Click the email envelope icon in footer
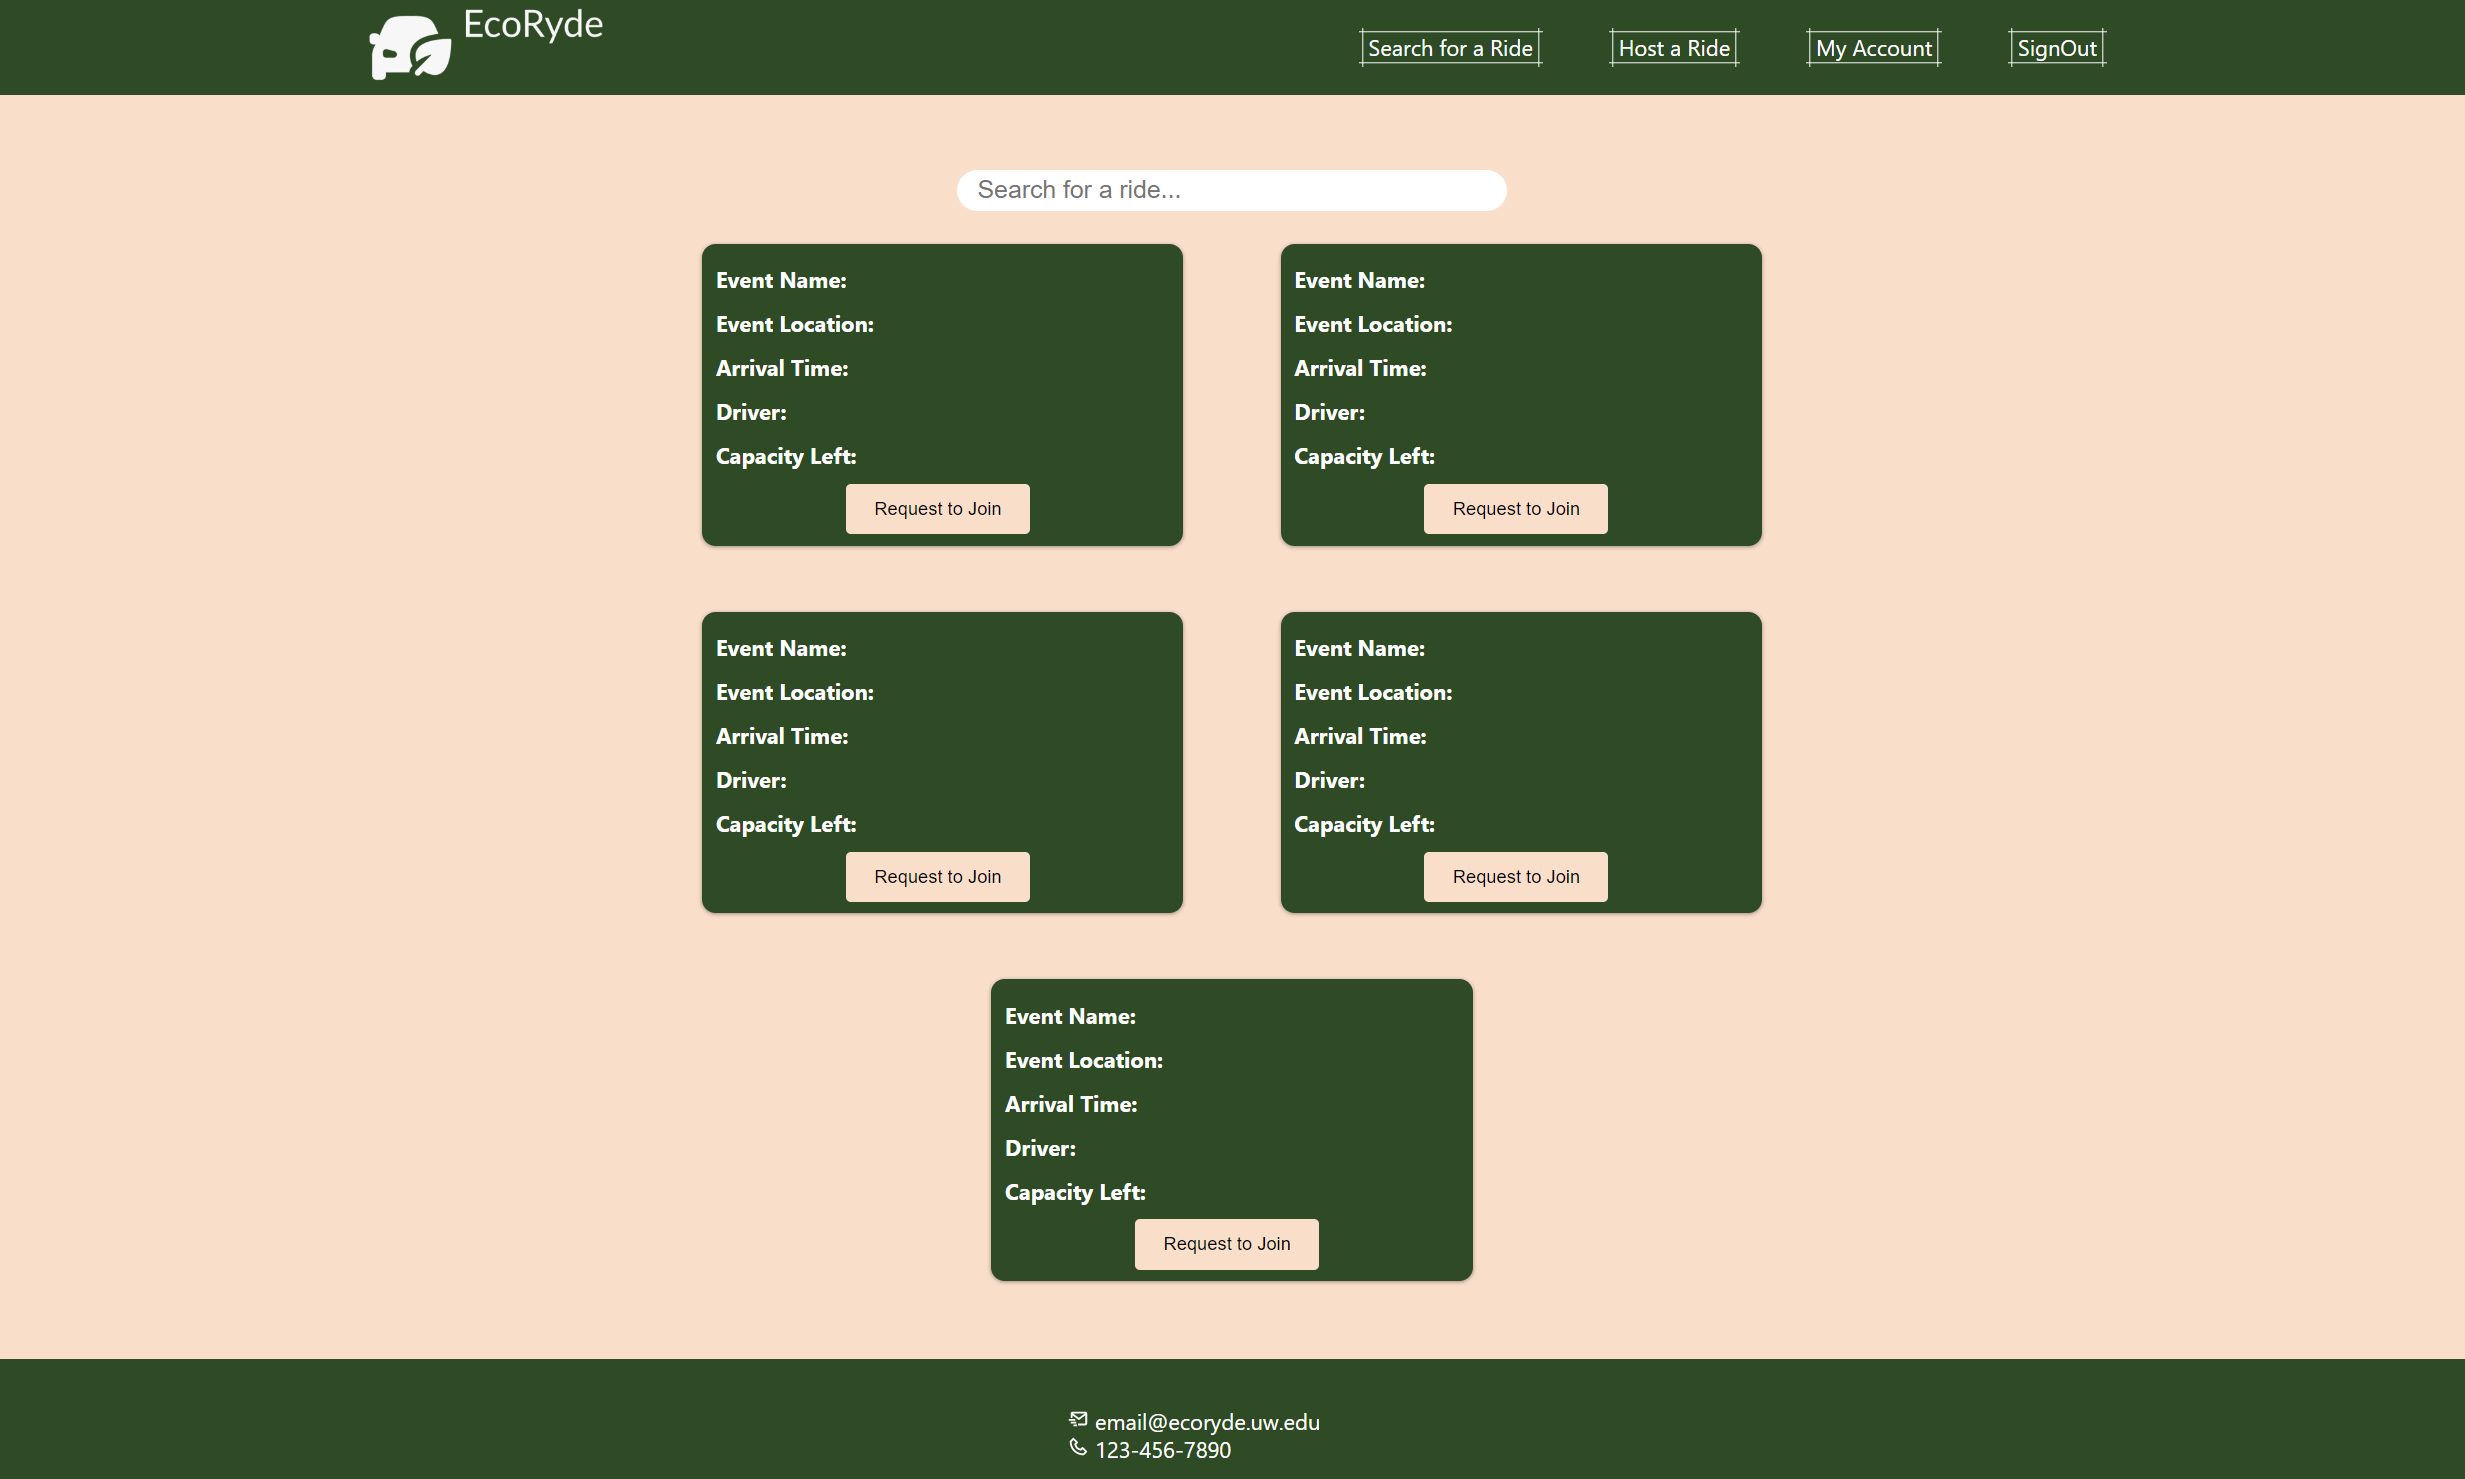Screen dimensions: 2465x1479 coord(1078,1419)
